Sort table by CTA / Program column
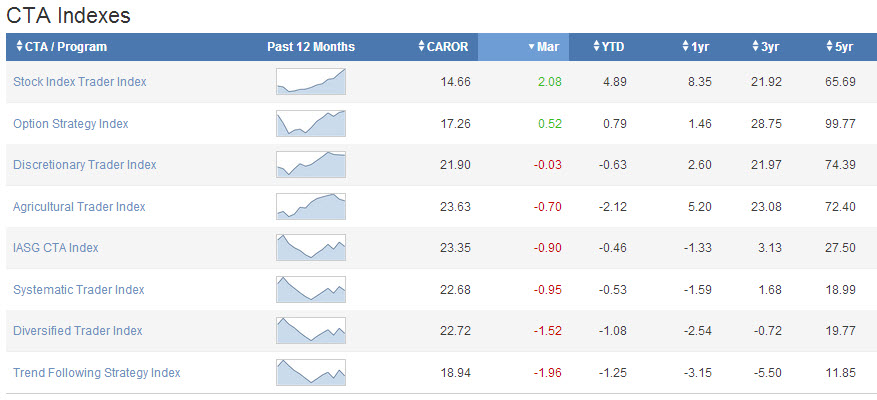877x400 pixels. (62, 47)
